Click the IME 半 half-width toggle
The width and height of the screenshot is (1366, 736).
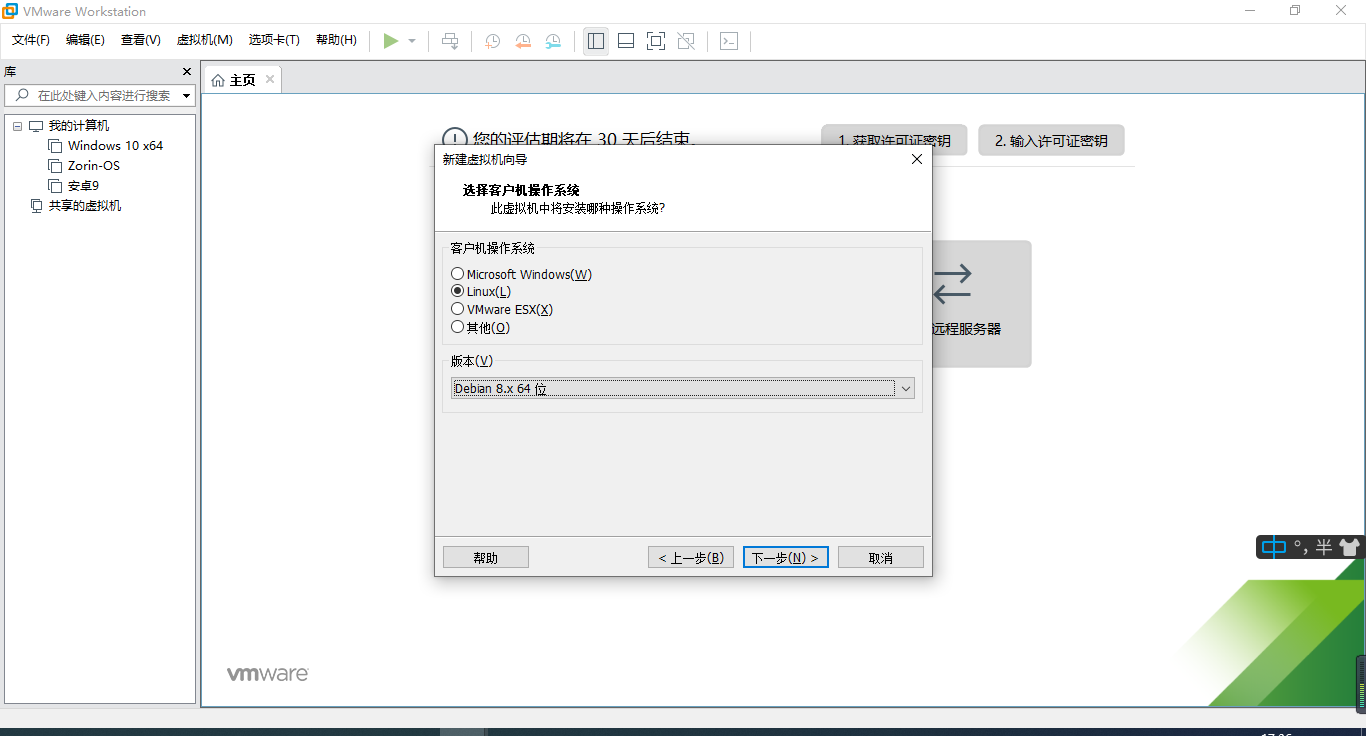(x=1324, y=547)
